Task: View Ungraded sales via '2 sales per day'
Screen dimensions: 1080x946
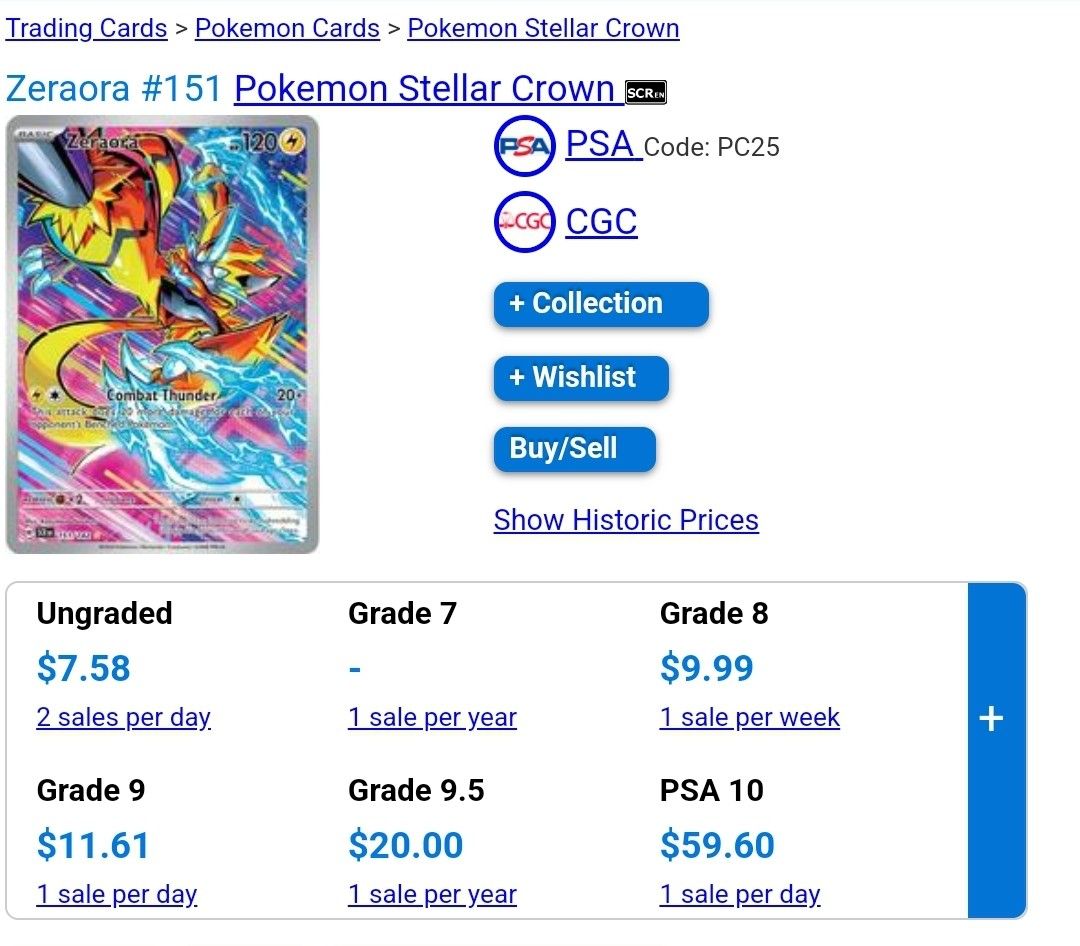Action: pos(123,717)
